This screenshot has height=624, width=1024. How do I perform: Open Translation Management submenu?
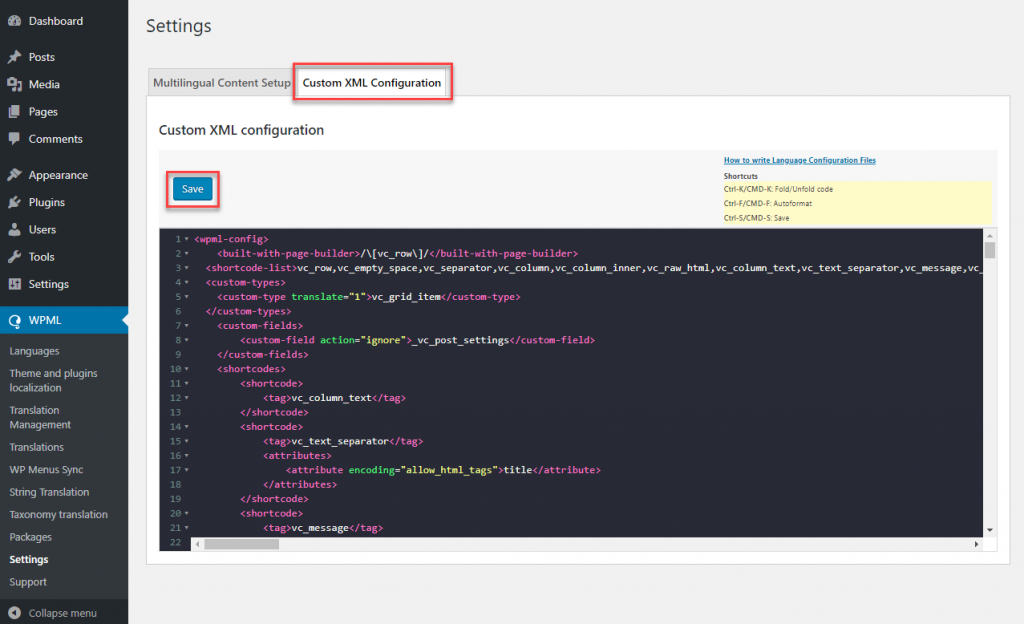click(x=40, y=418)
